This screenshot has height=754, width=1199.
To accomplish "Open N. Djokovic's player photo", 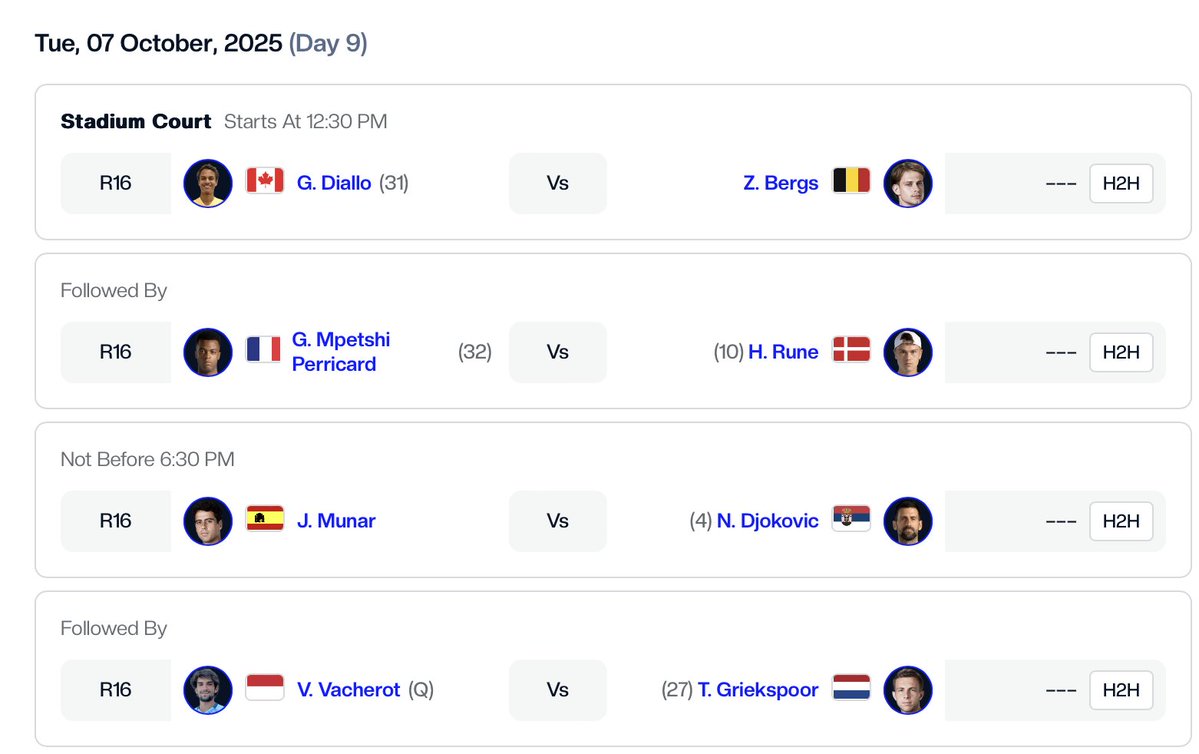I will [x=908, y=521].
